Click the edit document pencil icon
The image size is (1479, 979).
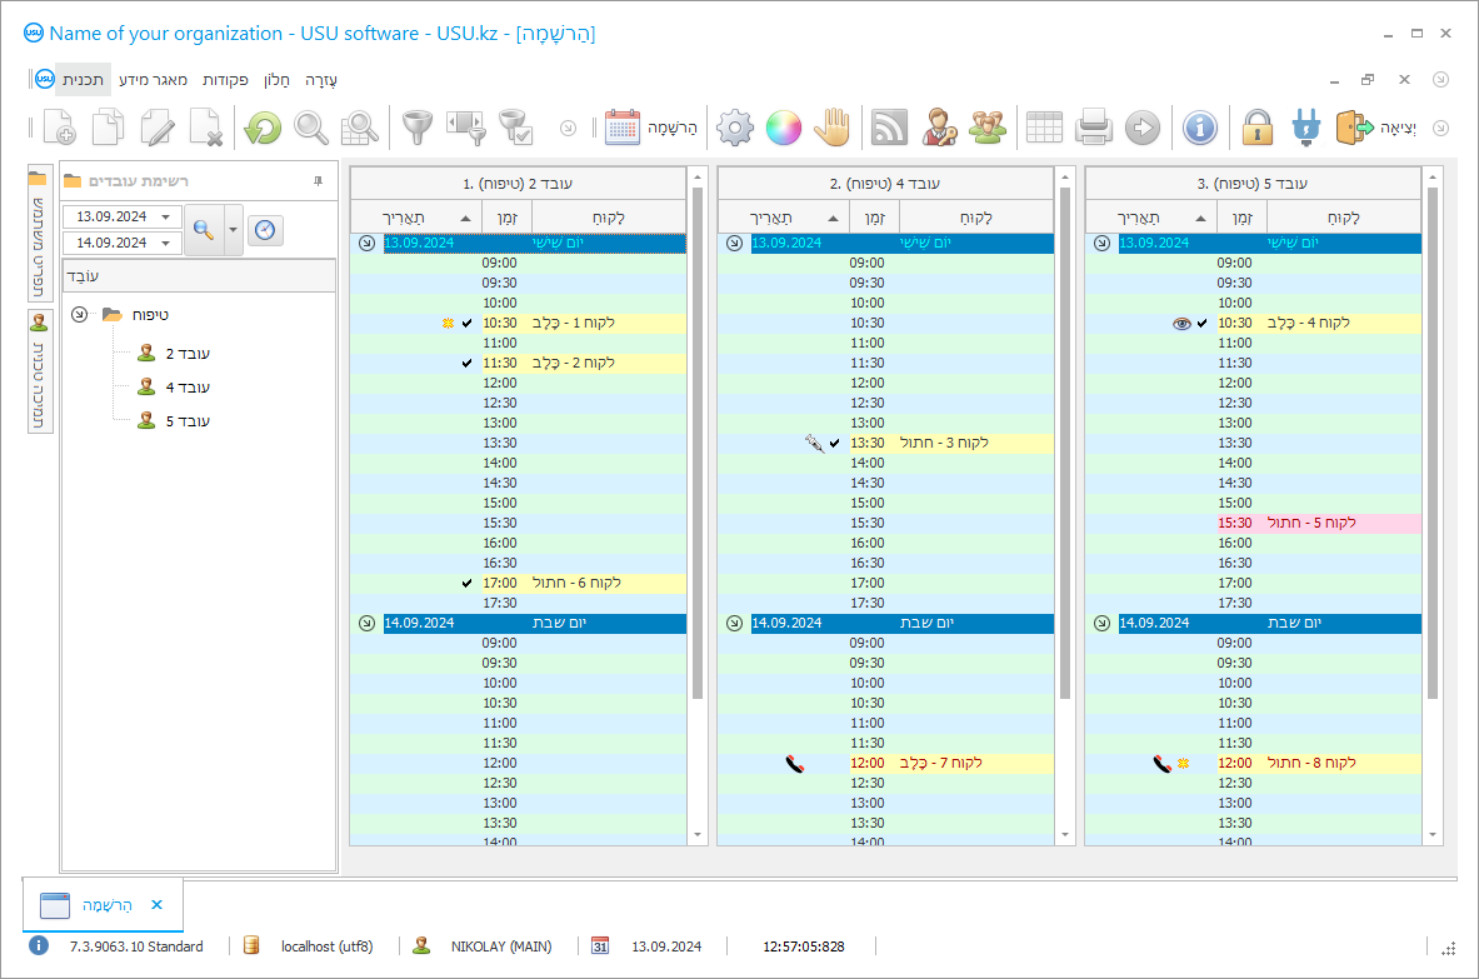click(157, 128)
